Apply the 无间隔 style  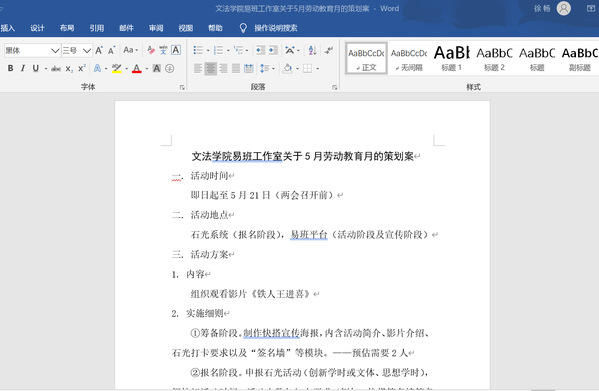[409, 58]
